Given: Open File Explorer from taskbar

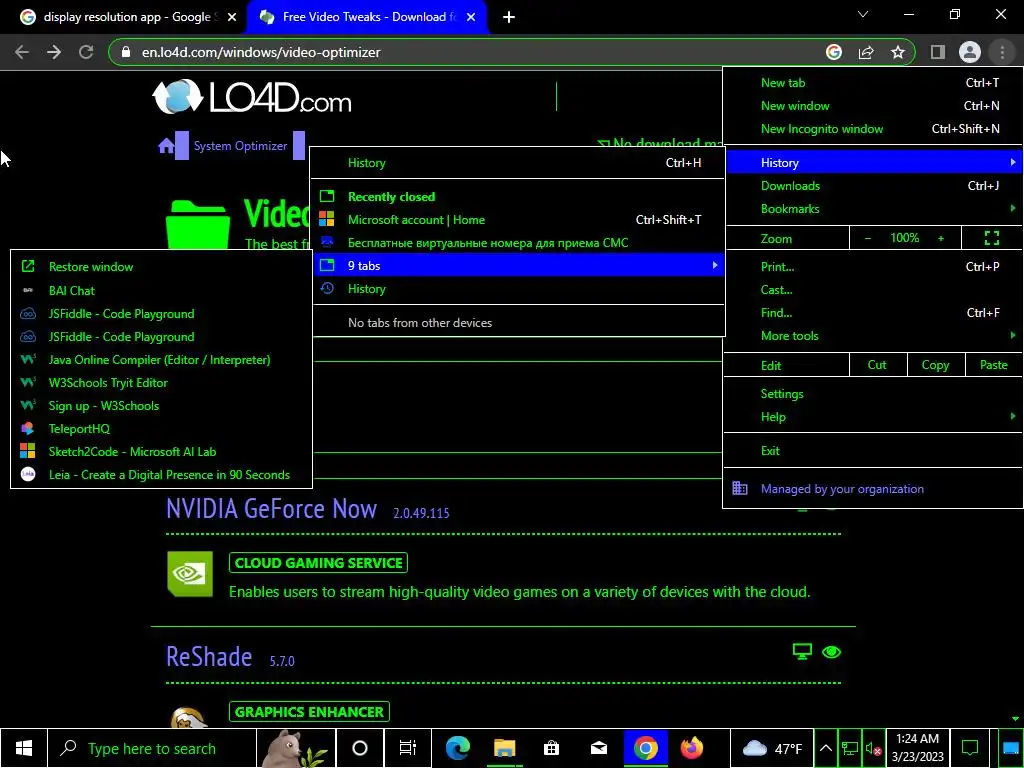Looking at the screenshot, I should [x=504, y=748].
